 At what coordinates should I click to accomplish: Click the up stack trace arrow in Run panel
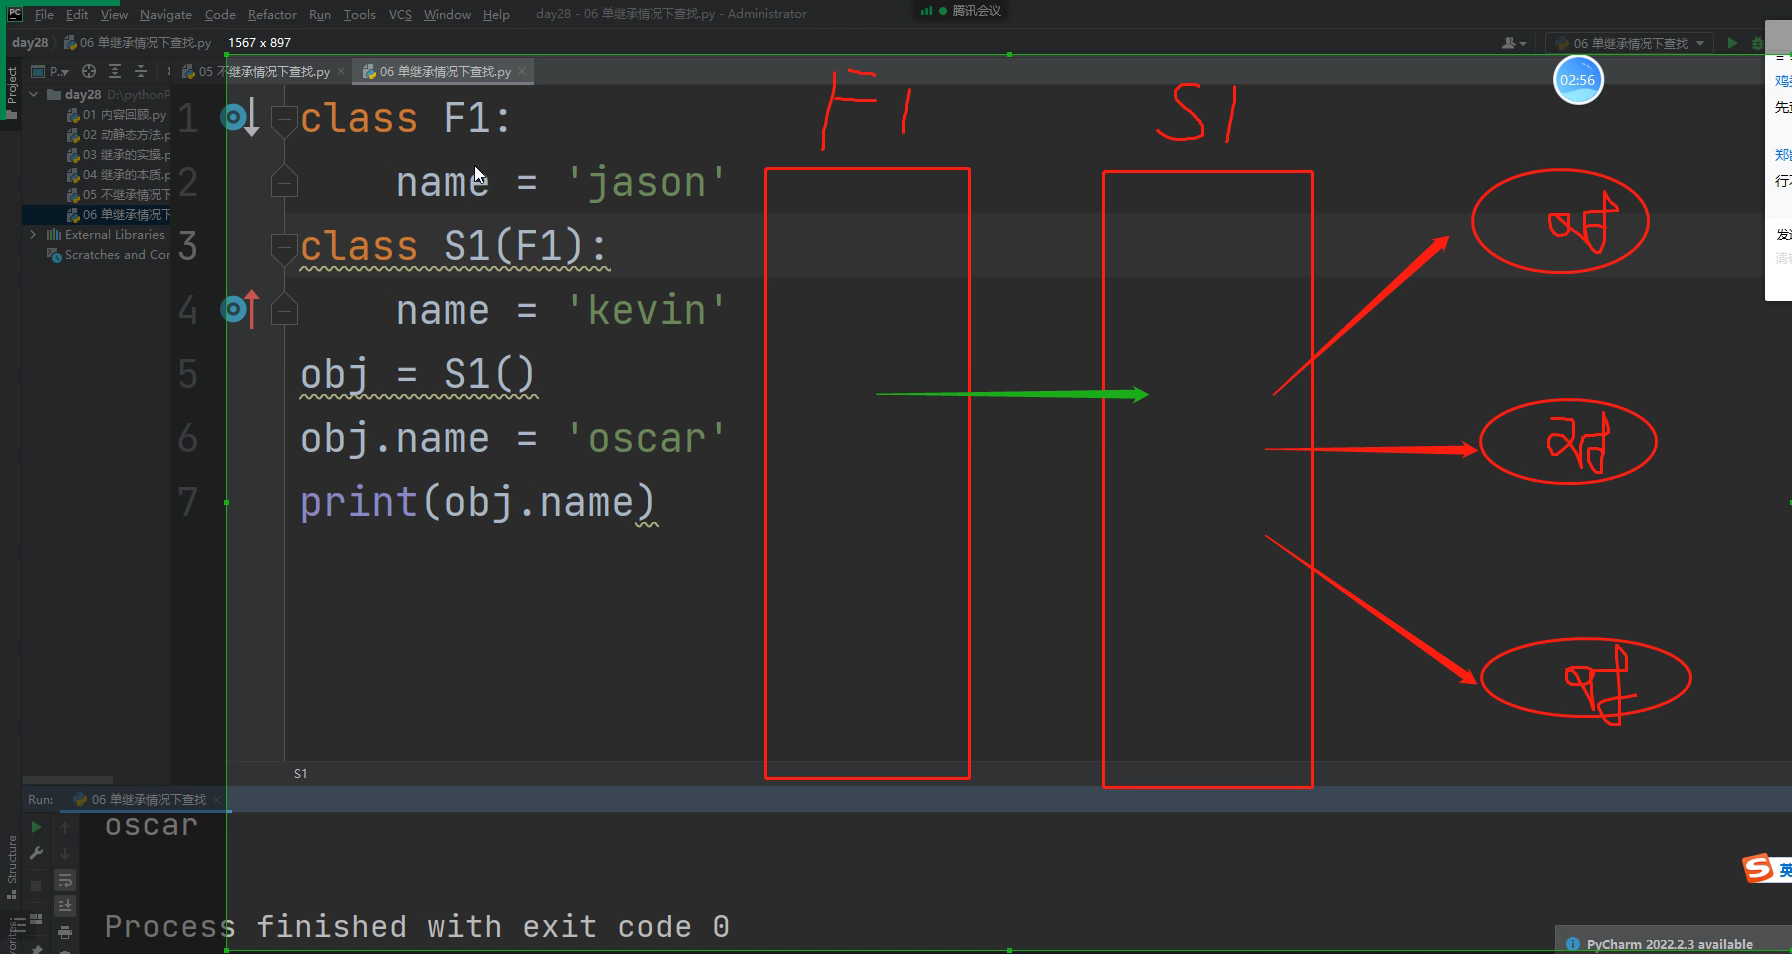click(65, 827)
